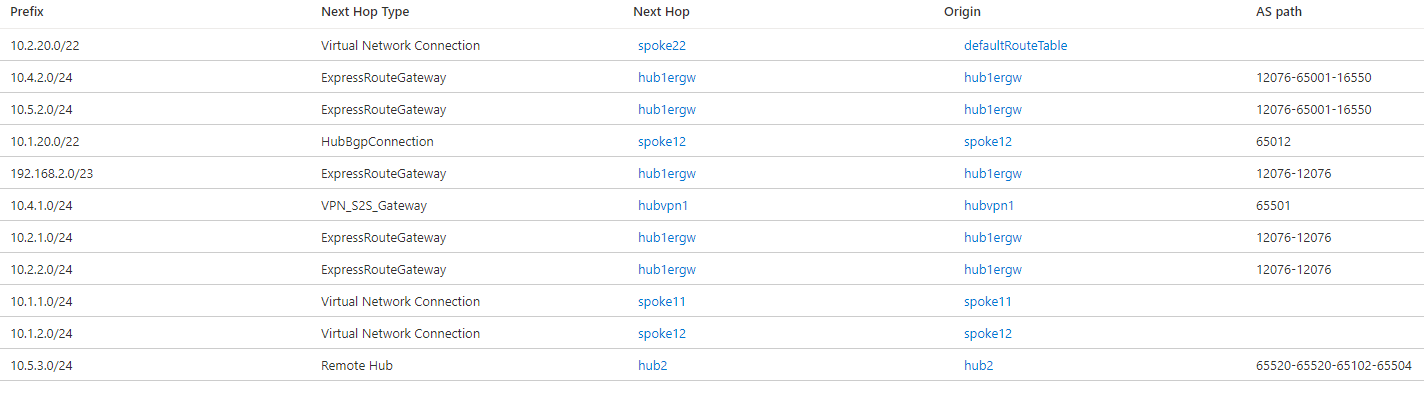Click the AS path column header

[x=1279, y=12]
